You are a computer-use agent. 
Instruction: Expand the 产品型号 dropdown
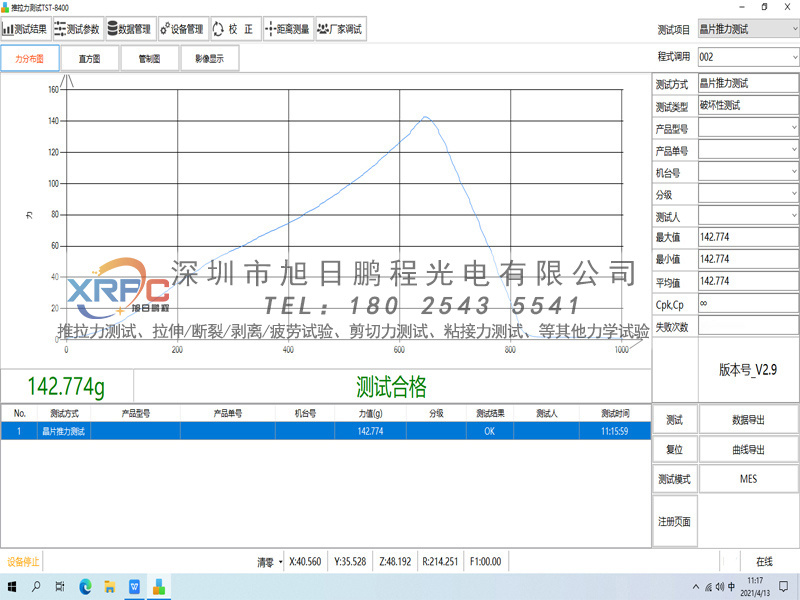coord(794,128)
